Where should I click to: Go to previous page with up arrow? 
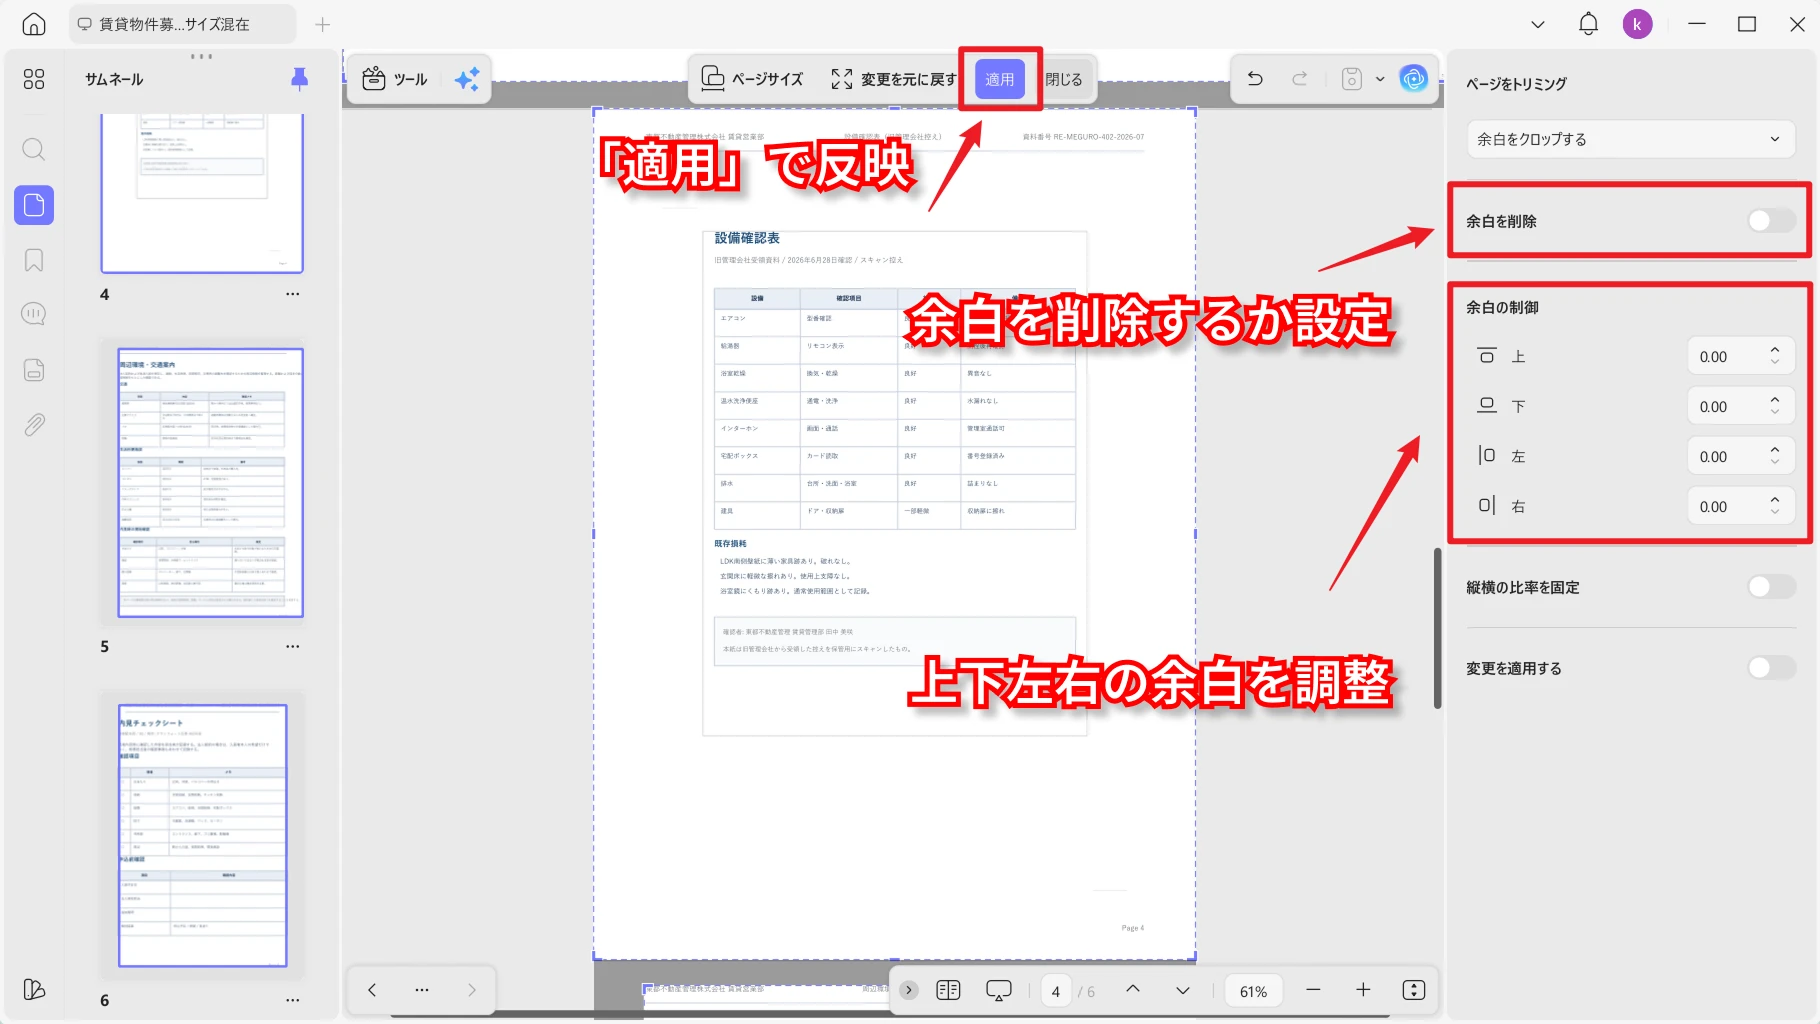coord(1133,990)
